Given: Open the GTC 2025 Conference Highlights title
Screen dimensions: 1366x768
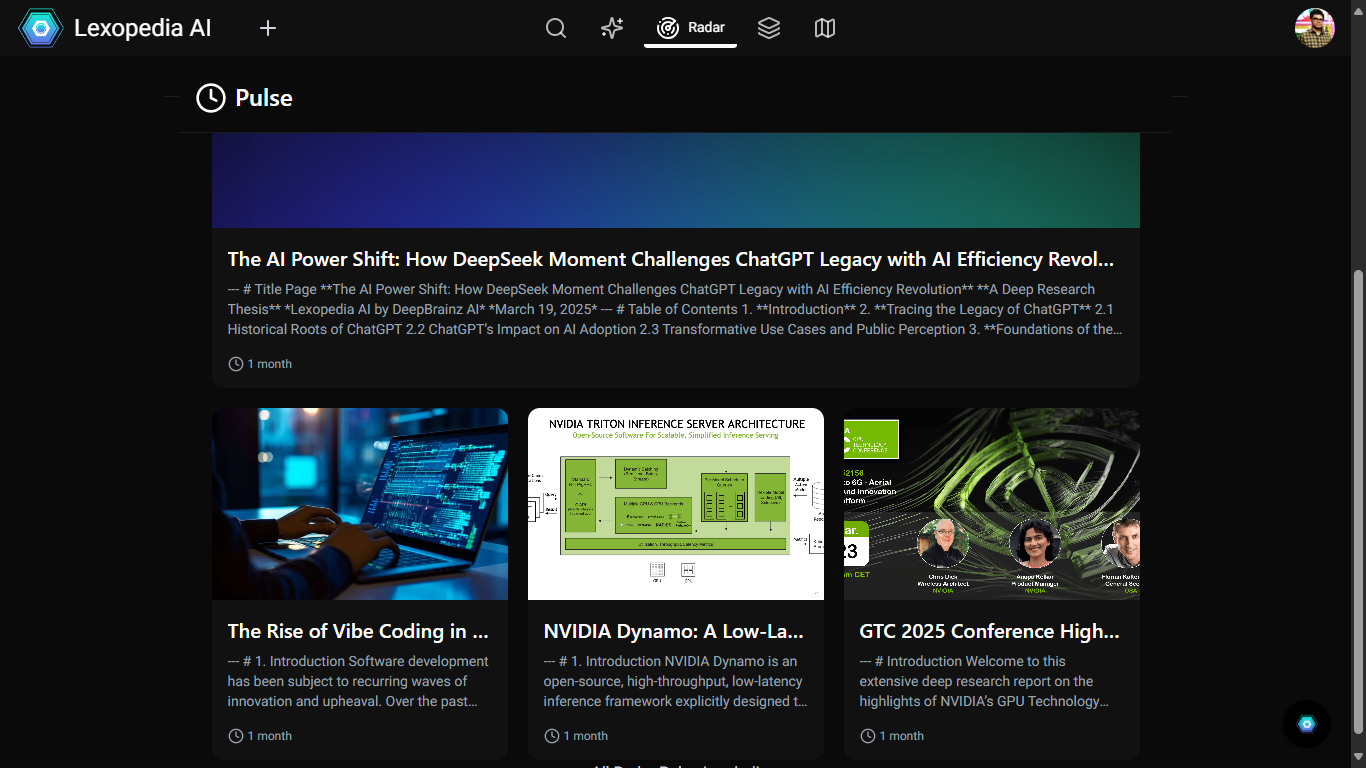Looking at the screenshot, I should coord(990,631).
